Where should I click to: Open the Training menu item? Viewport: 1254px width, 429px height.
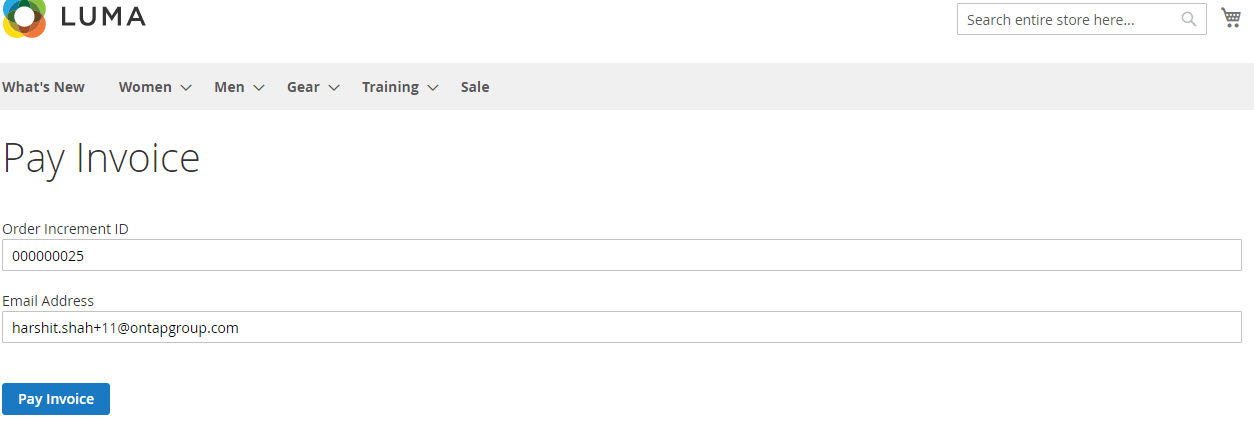click(x=390, y=87)
